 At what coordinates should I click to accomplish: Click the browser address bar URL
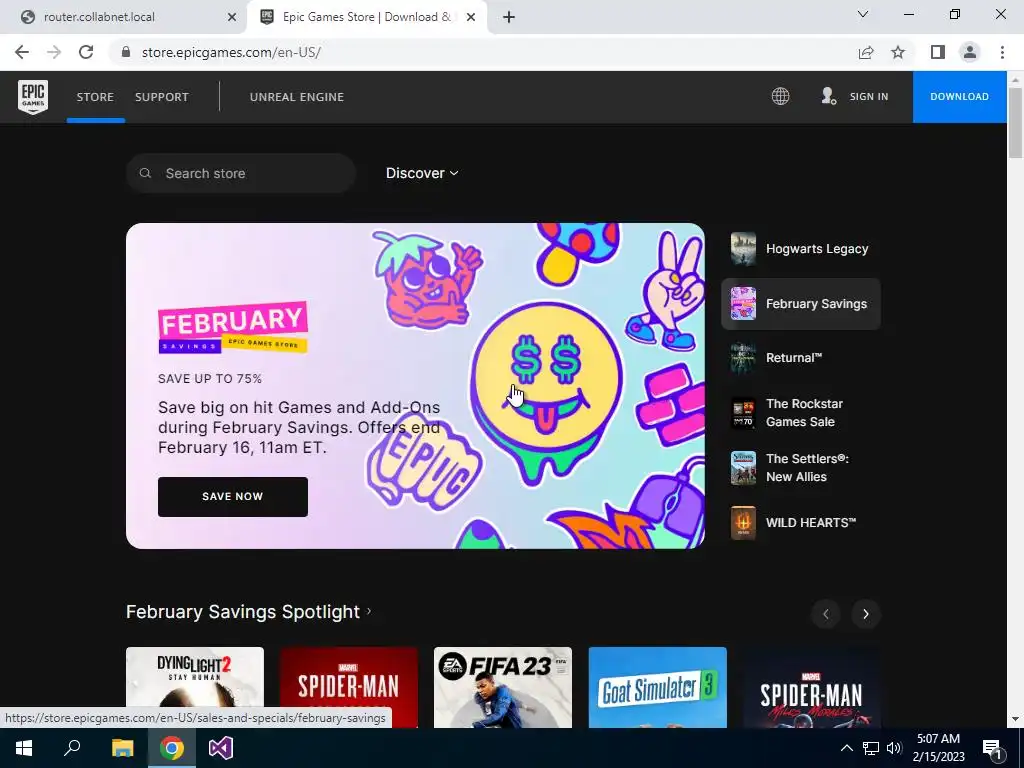[231, 52]
